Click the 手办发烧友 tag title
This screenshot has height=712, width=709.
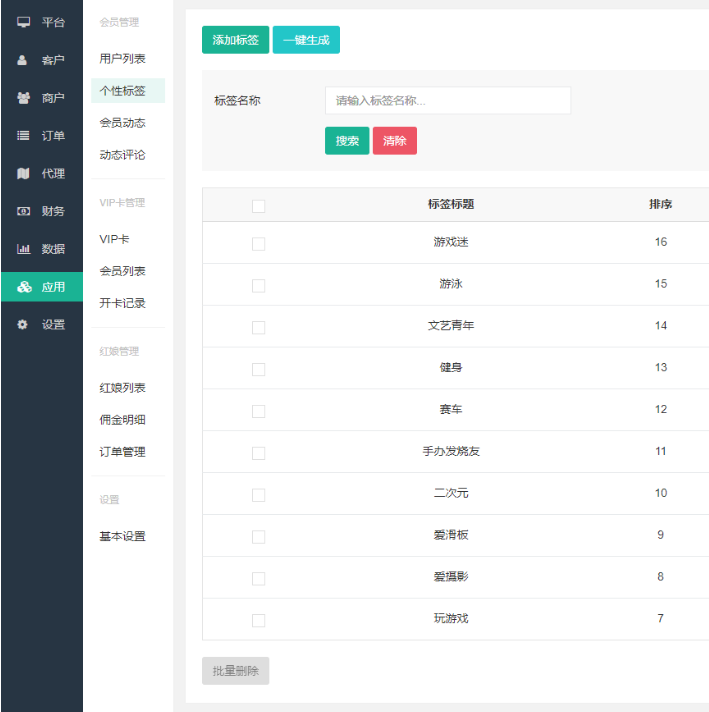coord(451,451)
